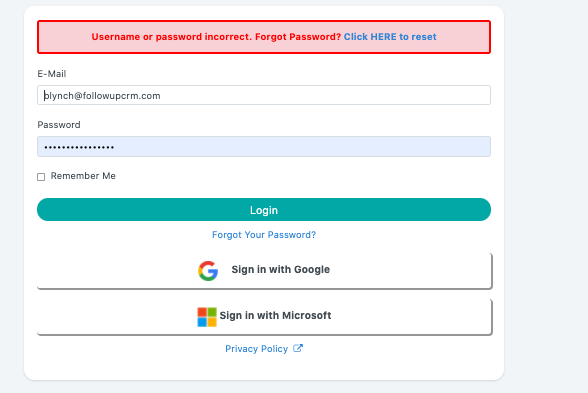
Task: Click HERE to reset link in error banner
Action: click(x=390, y=37)
